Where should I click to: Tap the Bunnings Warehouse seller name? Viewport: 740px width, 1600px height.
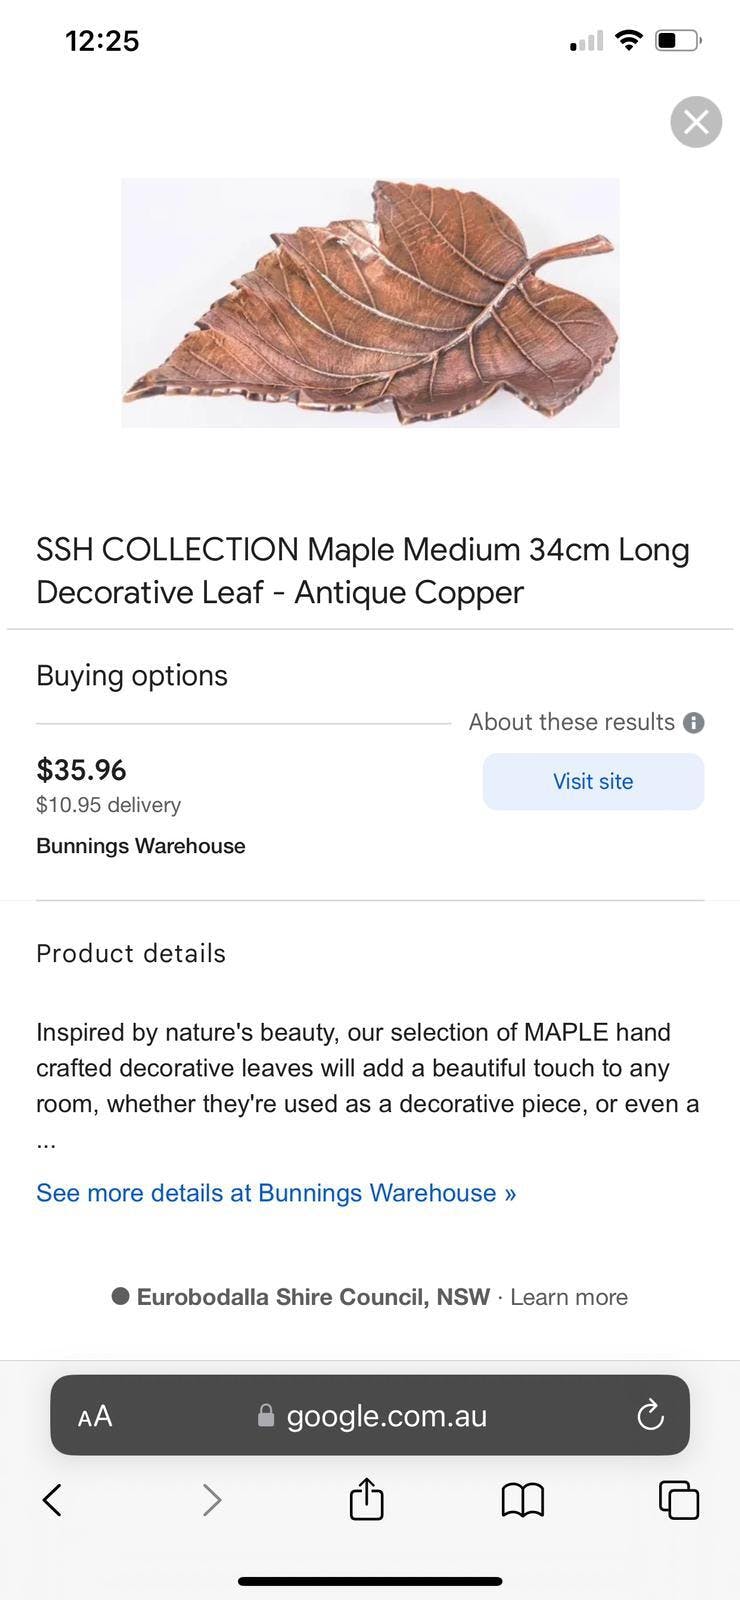pyautogui.click(x=141, y=846)
